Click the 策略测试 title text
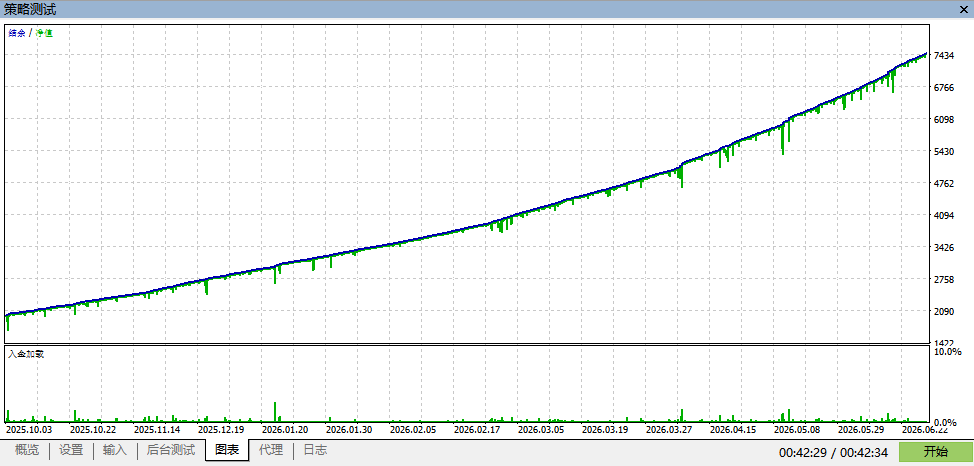This screenshot has width=974, height=466. (x=30, y=9)
